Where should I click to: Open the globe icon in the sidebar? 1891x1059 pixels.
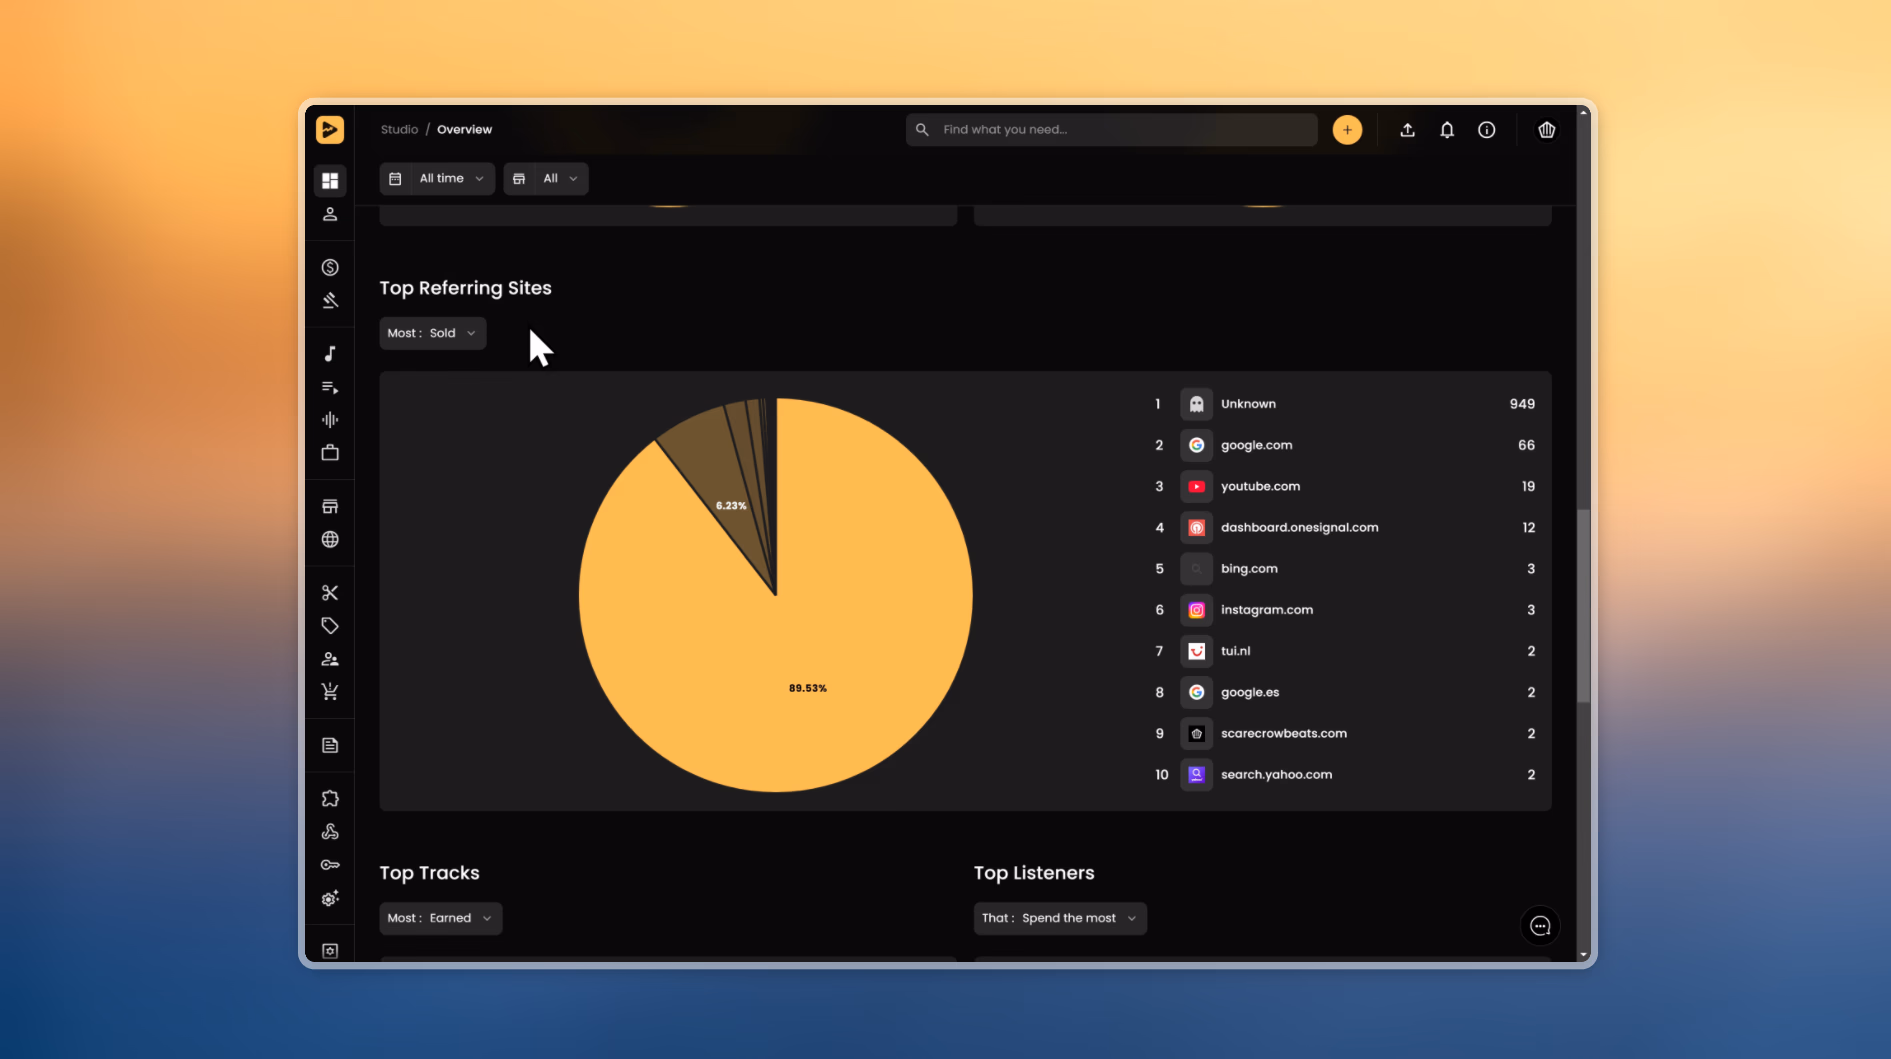(330, 539)
